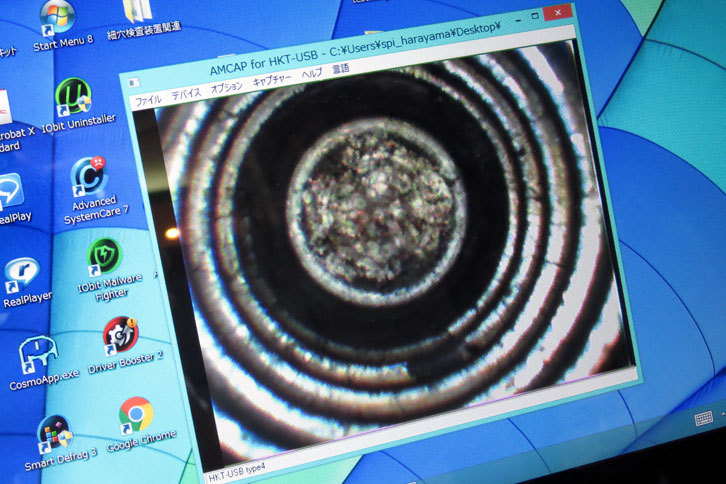Viewport: 726px width, 484px height.
Task: Open the RealPlayer desktop icon
Action: (24, 275)
